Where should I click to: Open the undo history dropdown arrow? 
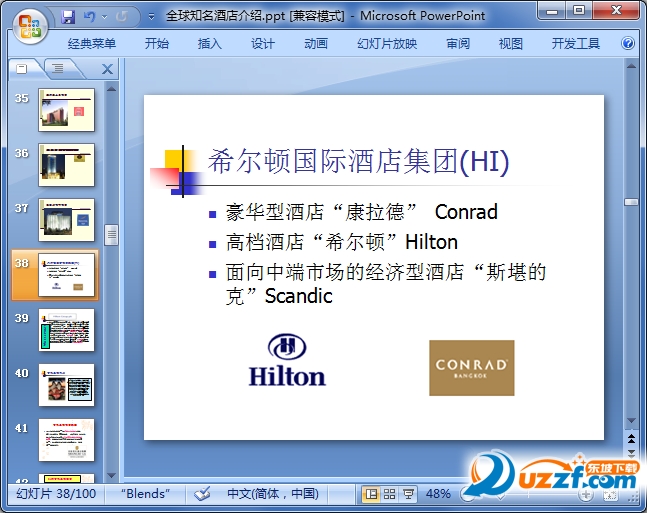[x=104, y=17]
